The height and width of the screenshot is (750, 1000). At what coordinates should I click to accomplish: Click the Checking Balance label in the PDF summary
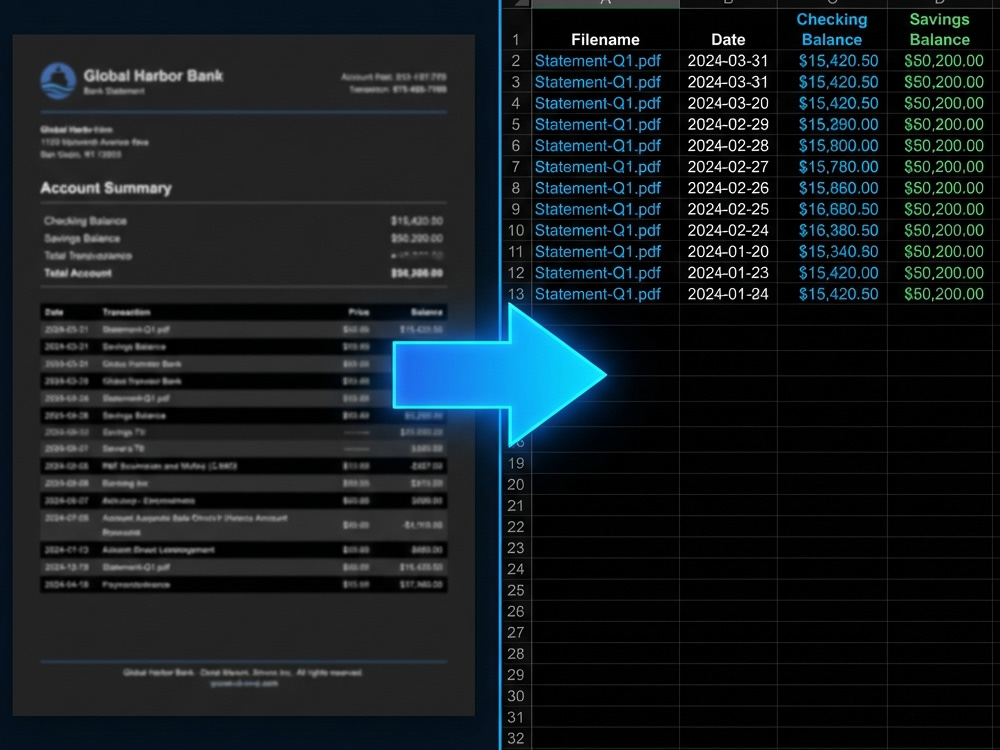(x=85, y=221)
